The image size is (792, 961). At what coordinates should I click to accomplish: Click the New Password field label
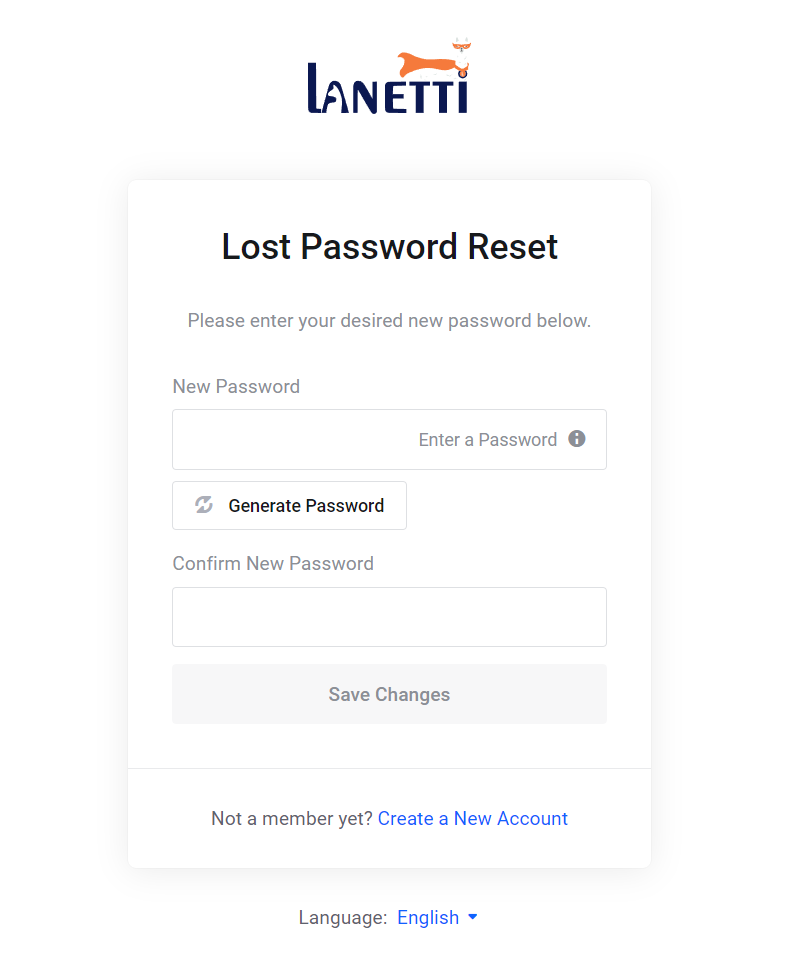(236, 387)
